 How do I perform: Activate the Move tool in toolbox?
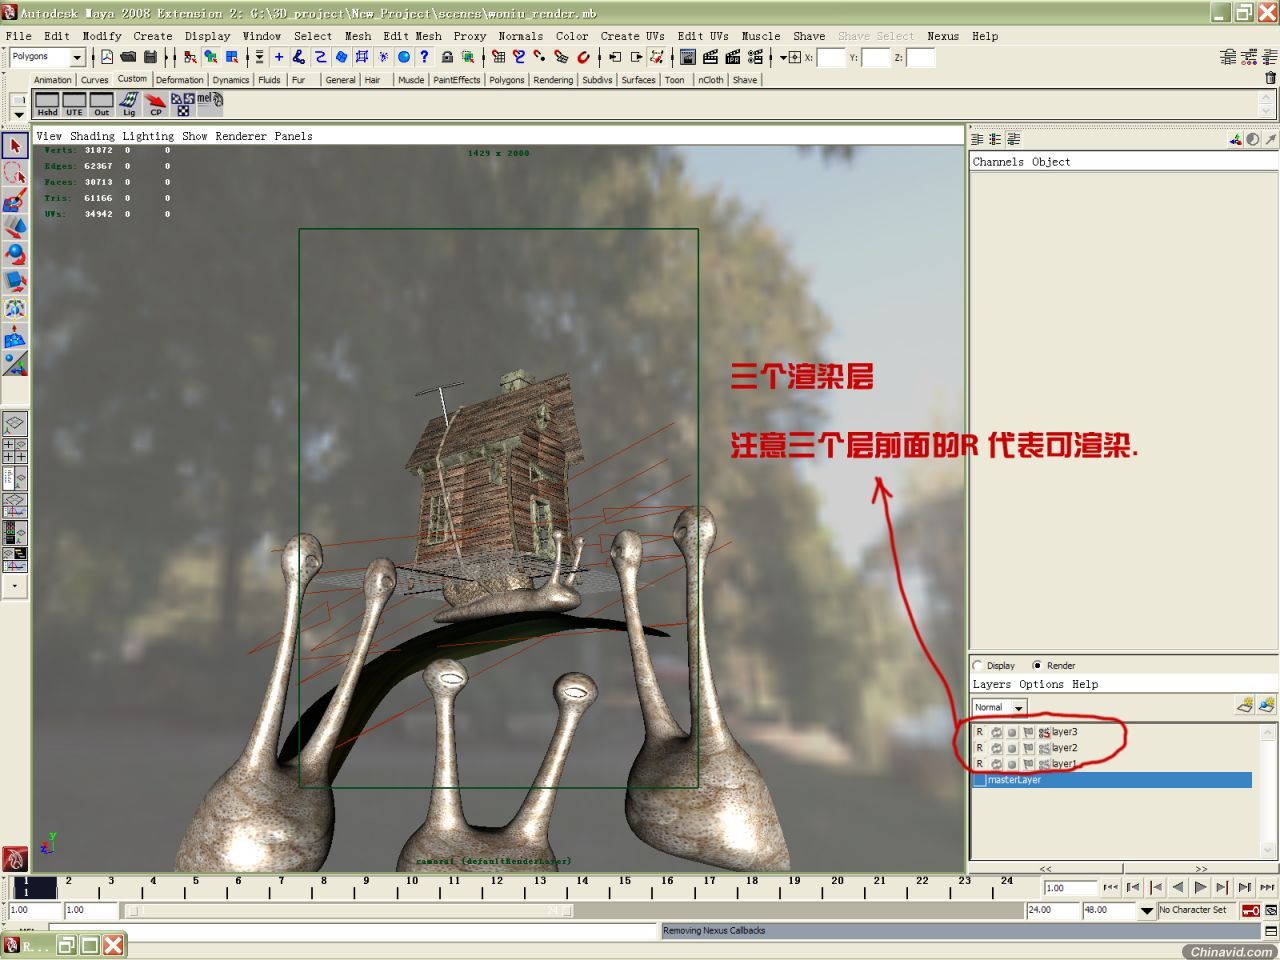pos(14,227)
